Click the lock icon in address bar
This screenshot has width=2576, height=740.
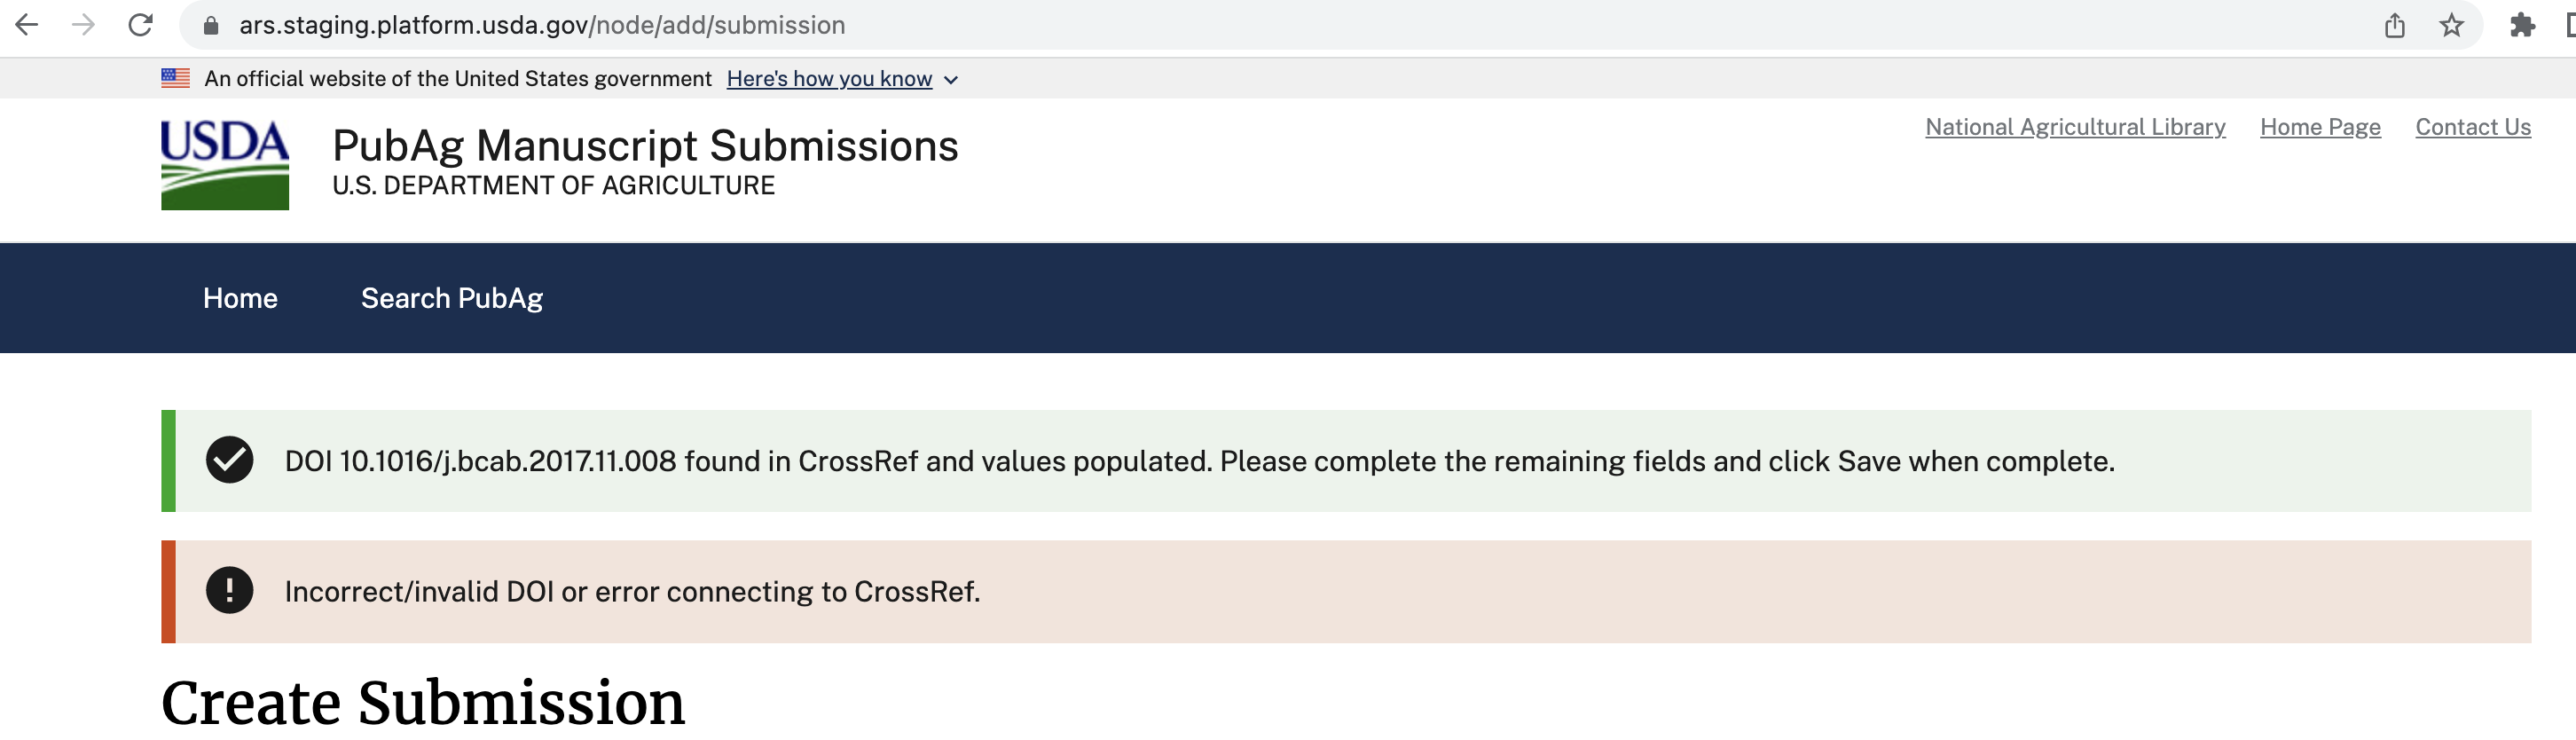tap(211, 25)
